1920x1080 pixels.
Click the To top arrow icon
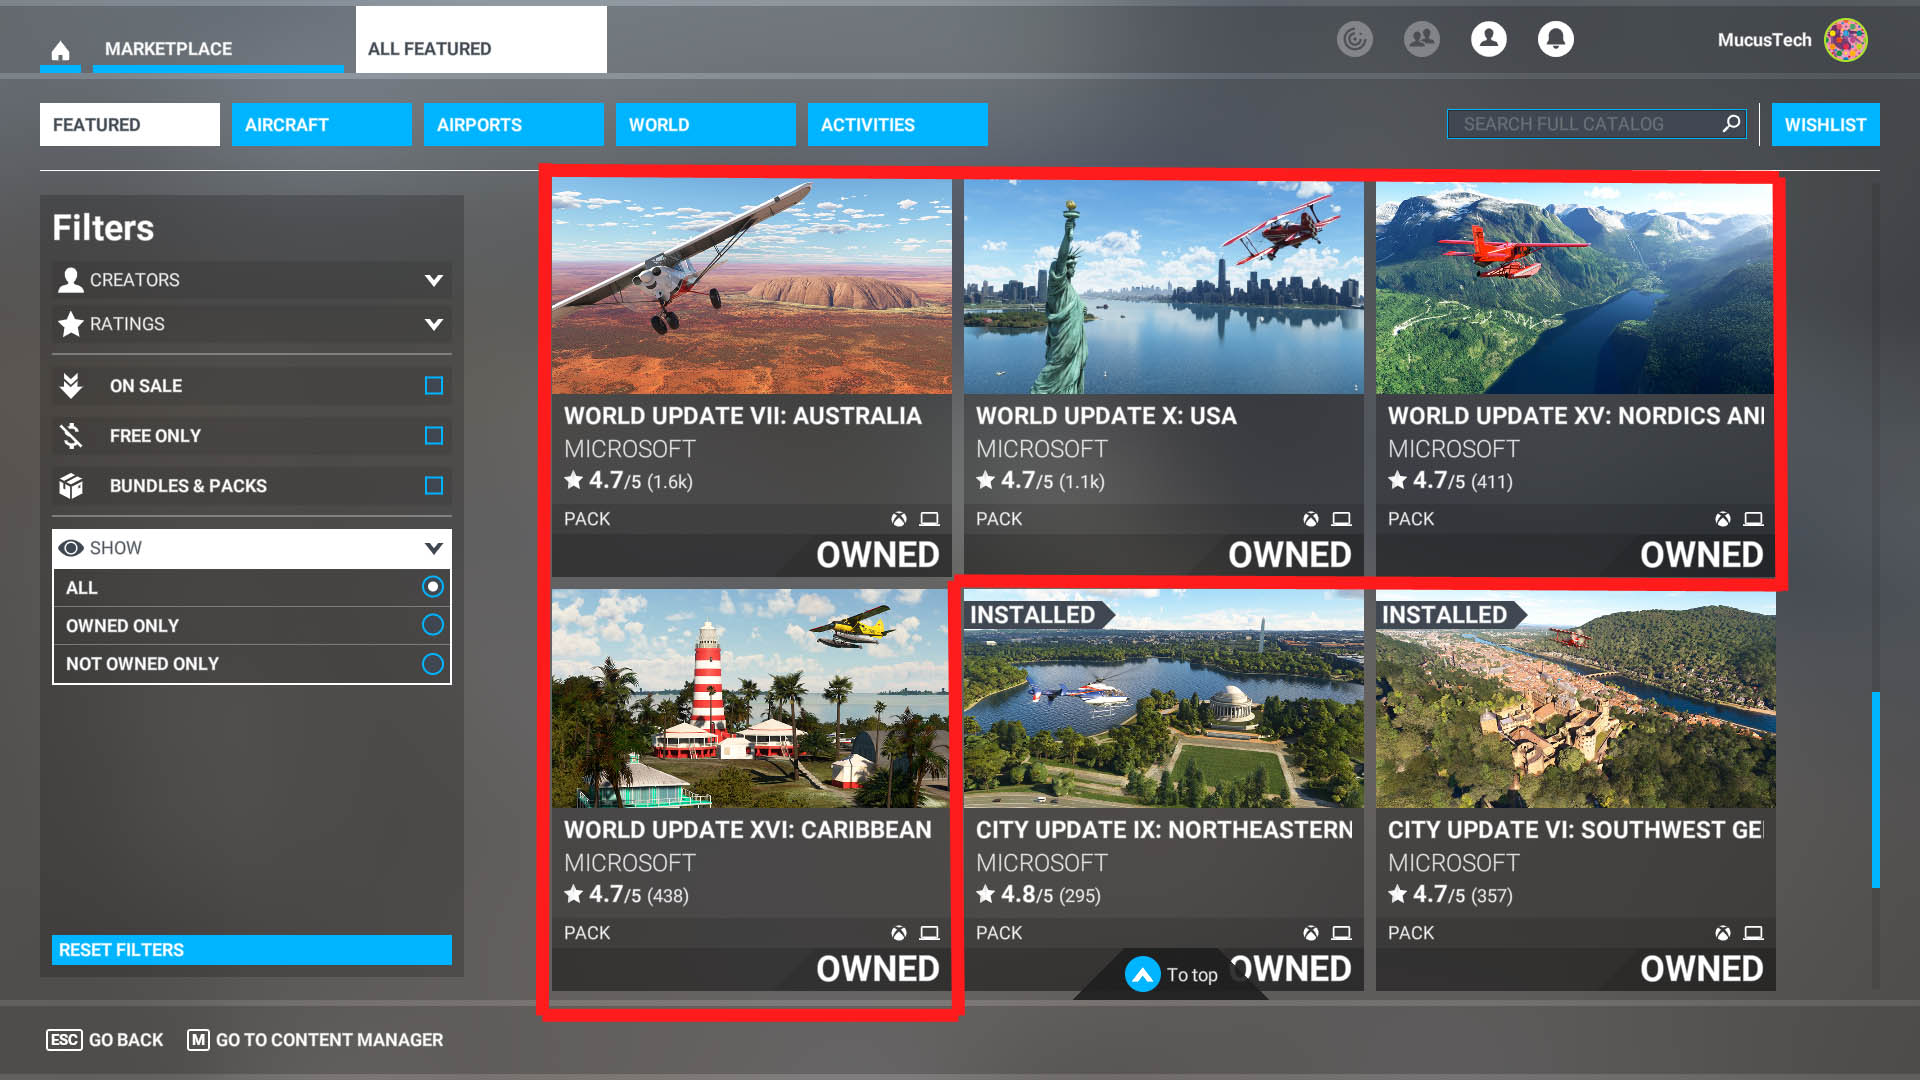click(x=1142, y=974)
